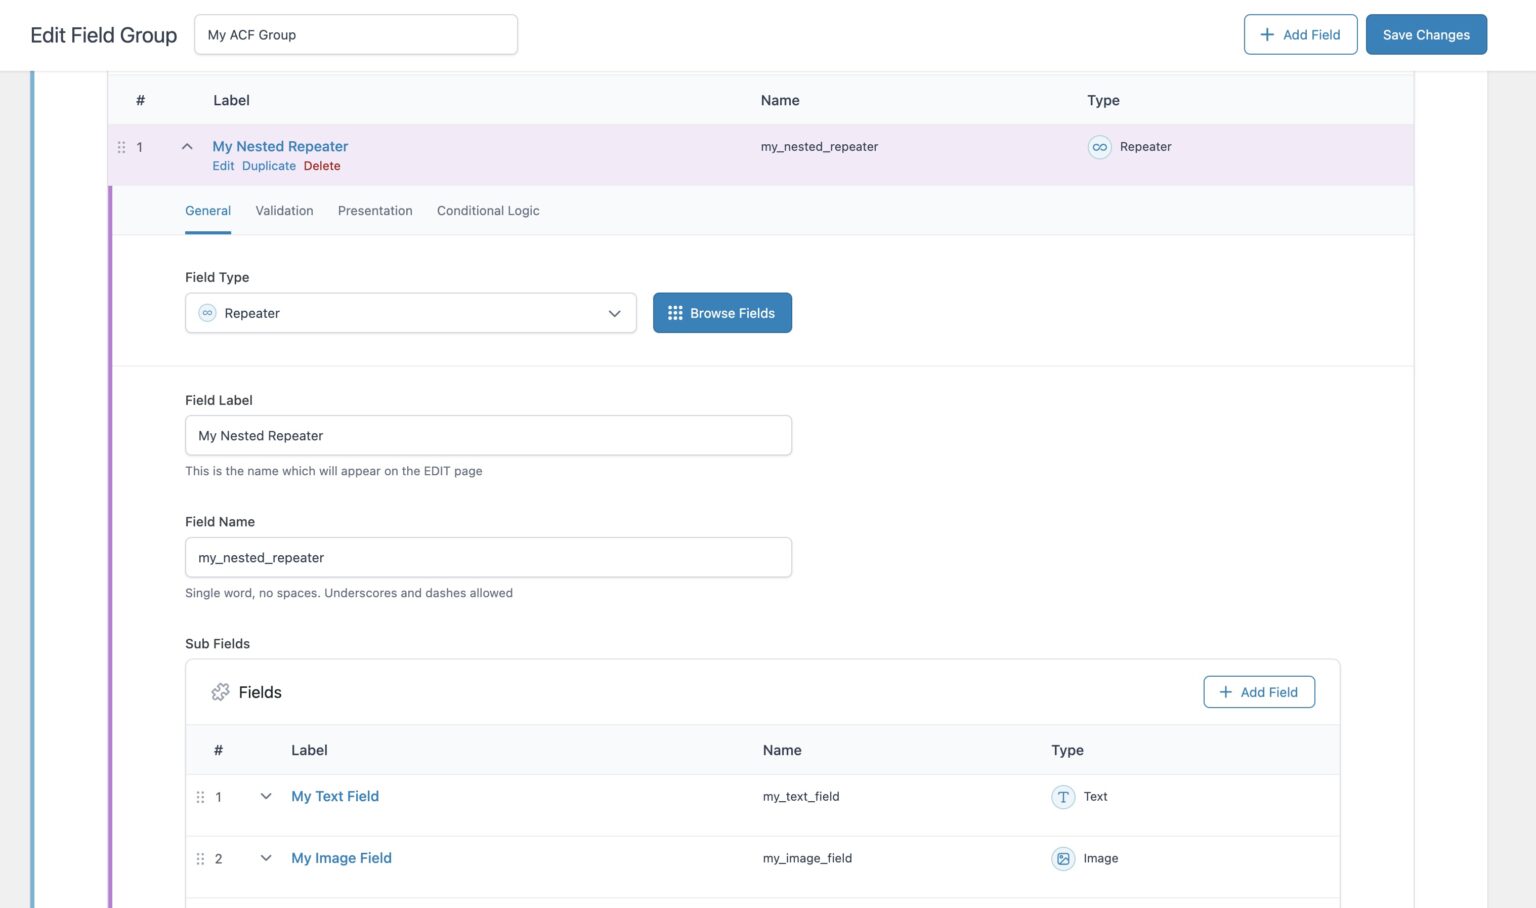The height and width of the screenshot is (908, 1536).
Task: Open the Field Type dropdown
Action: (x=614, y=312)
